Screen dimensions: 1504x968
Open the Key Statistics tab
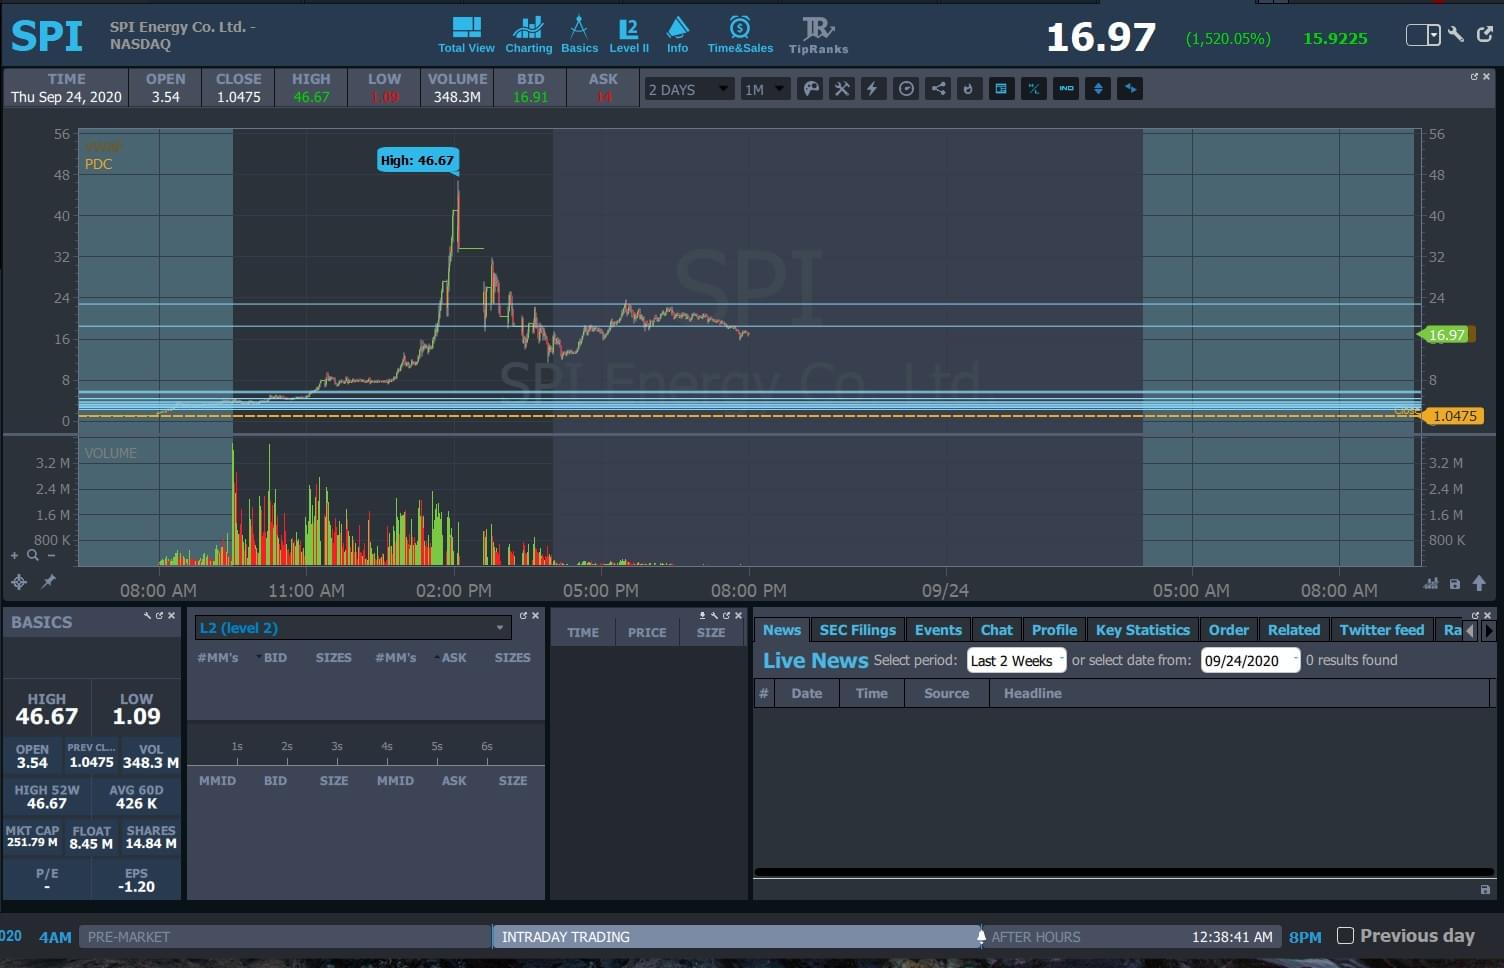[x=1142, y=630]
